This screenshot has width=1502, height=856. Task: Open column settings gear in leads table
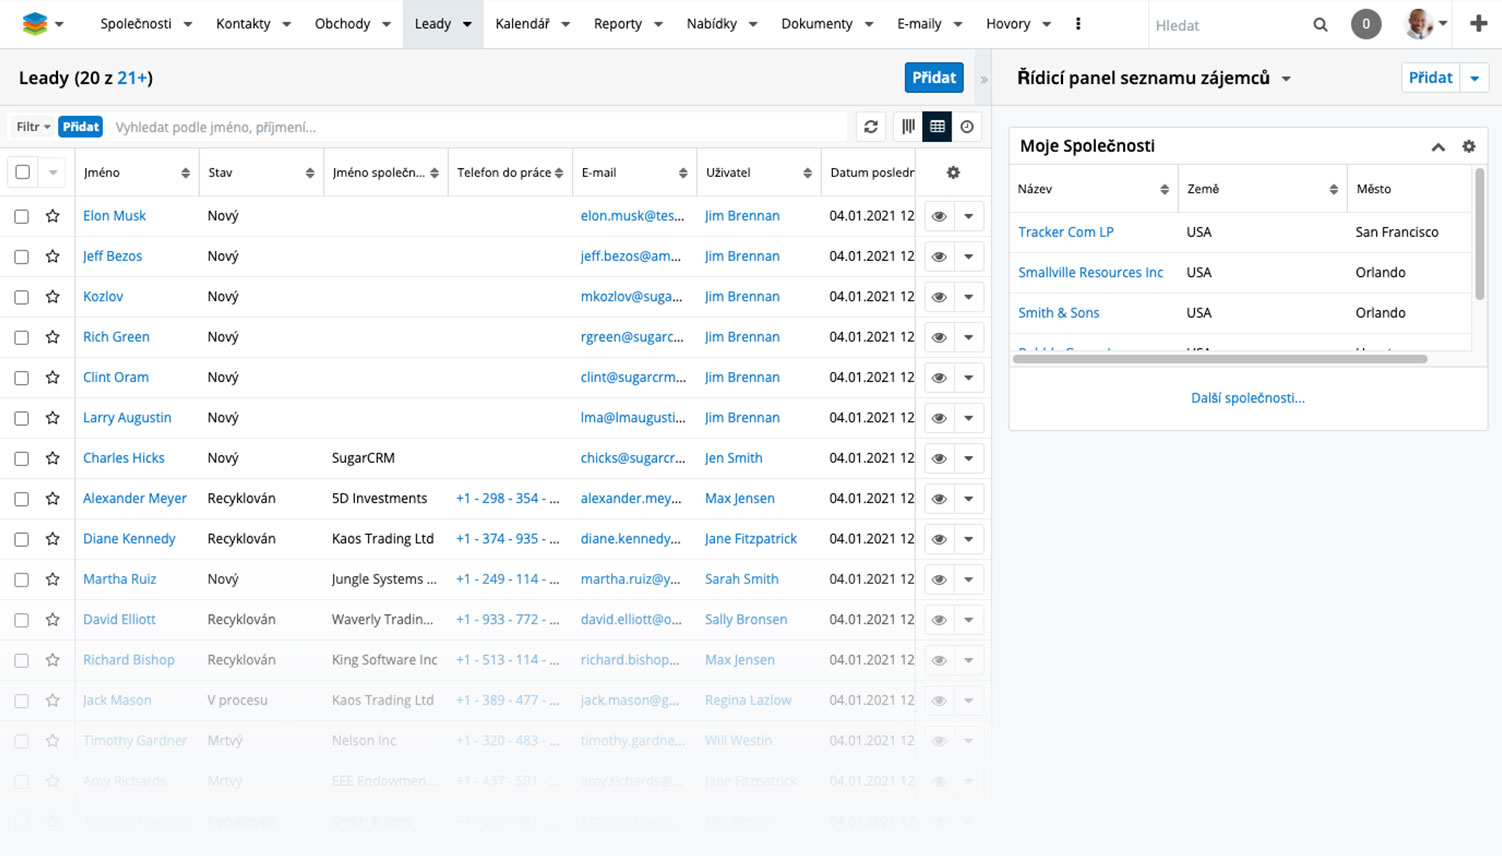click(x=953, y=173)
